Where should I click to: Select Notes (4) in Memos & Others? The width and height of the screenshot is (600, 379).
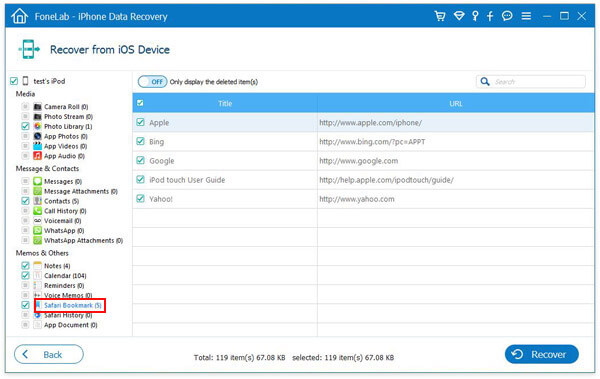pyautogui.click(x=57, y=266)
